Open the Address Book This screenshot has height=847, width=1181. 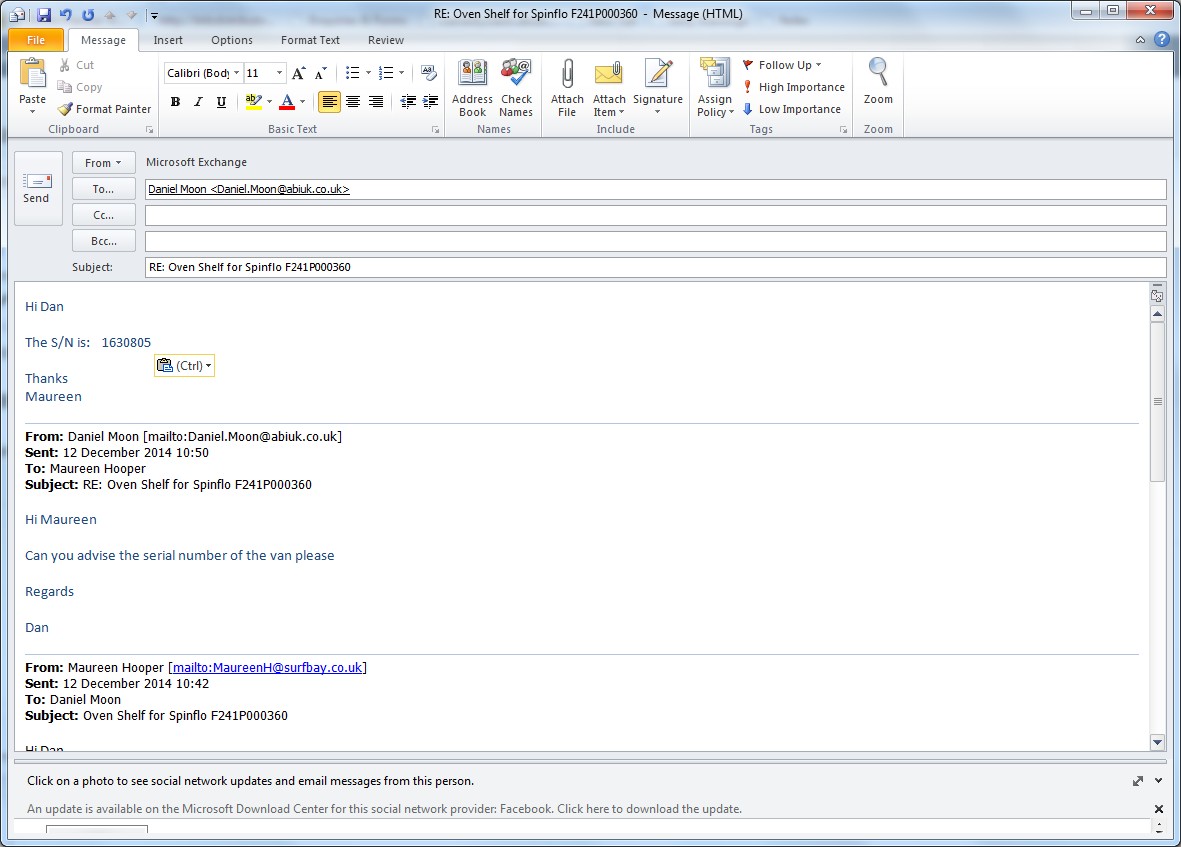(x=472, y=76)
